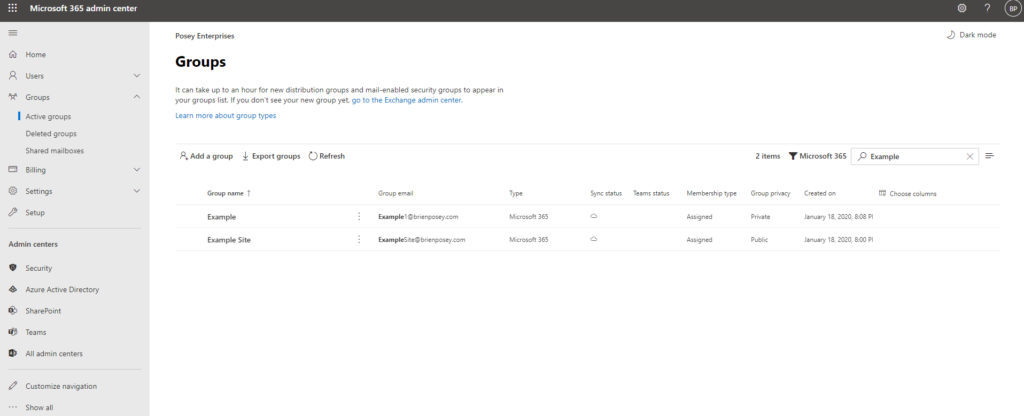The width and height of the screenshot is (1024, 416).
Task: Click the search magnifier icon
Action: tap(863, 156)
